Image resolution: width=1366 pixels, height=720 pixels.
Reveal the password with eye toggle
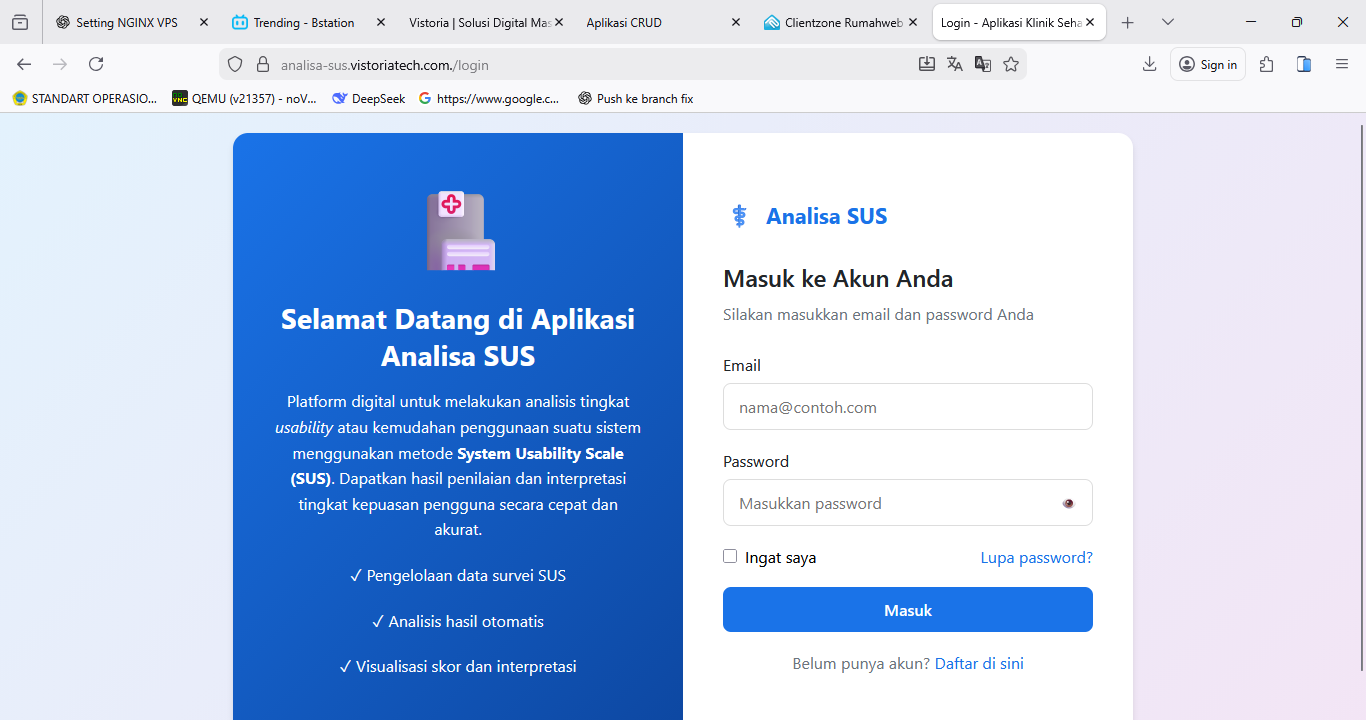click(x=1068, y=503)
